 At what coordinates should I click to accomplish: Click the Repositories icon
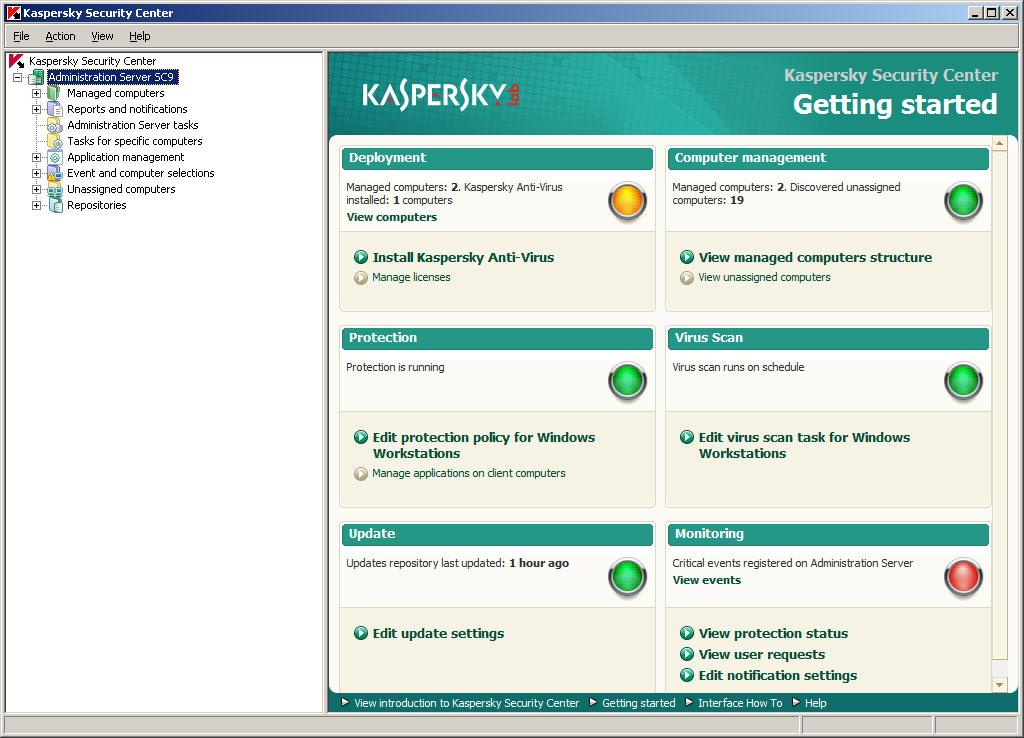55,205
